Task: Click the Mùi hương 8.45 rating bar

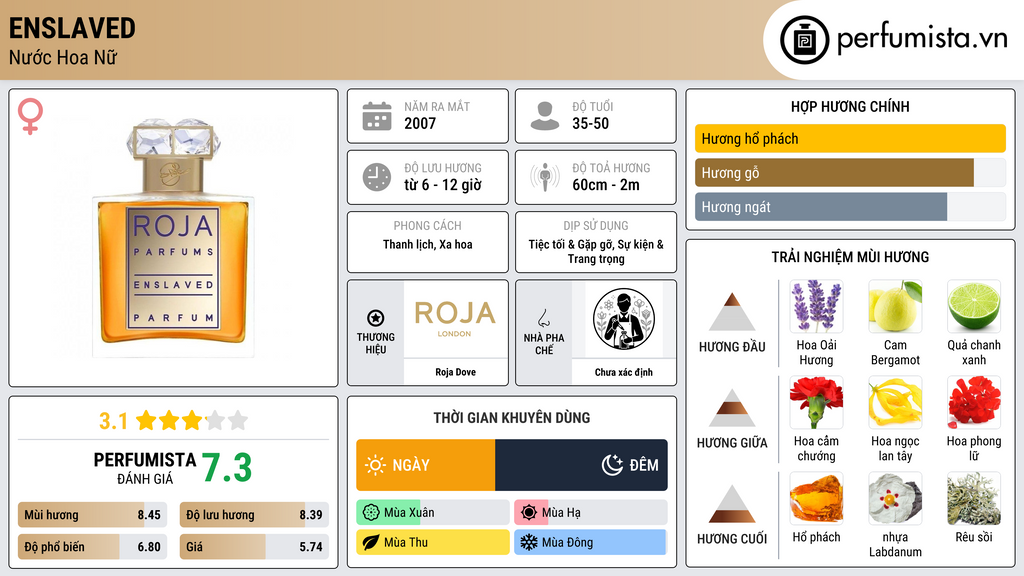Action: pos(92,515)
